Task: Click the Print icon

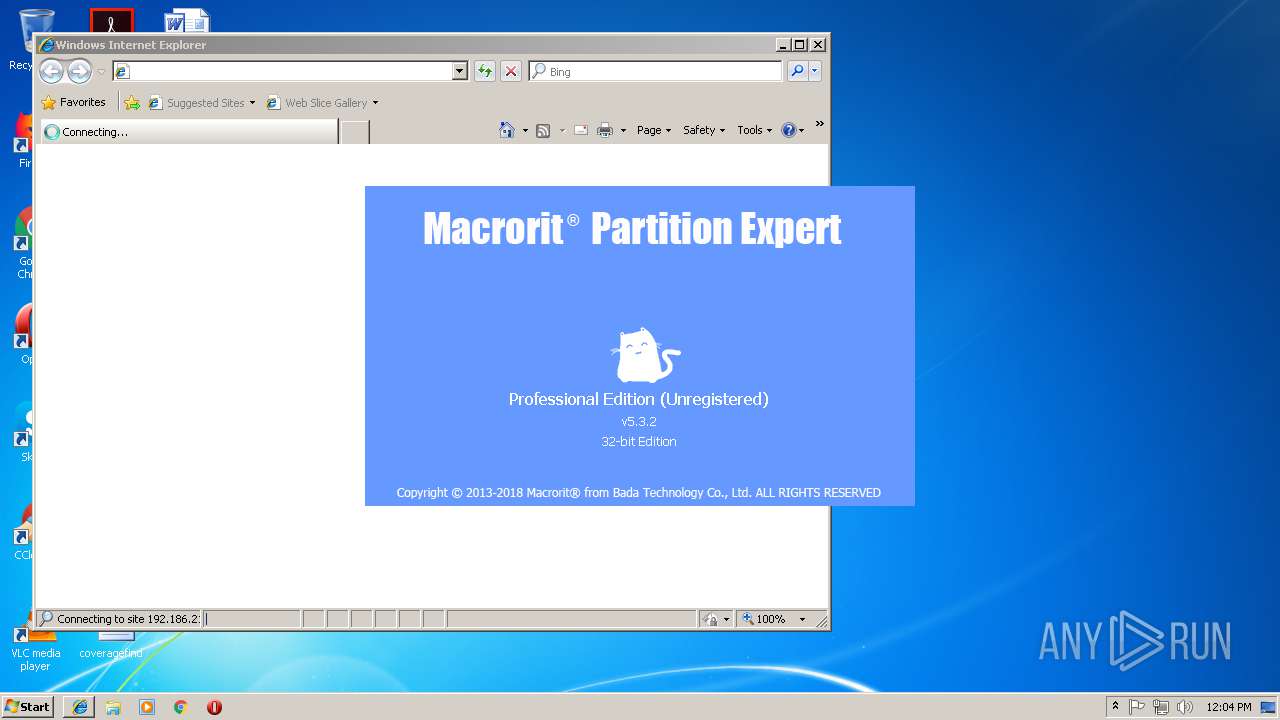Action: point(605,130)
